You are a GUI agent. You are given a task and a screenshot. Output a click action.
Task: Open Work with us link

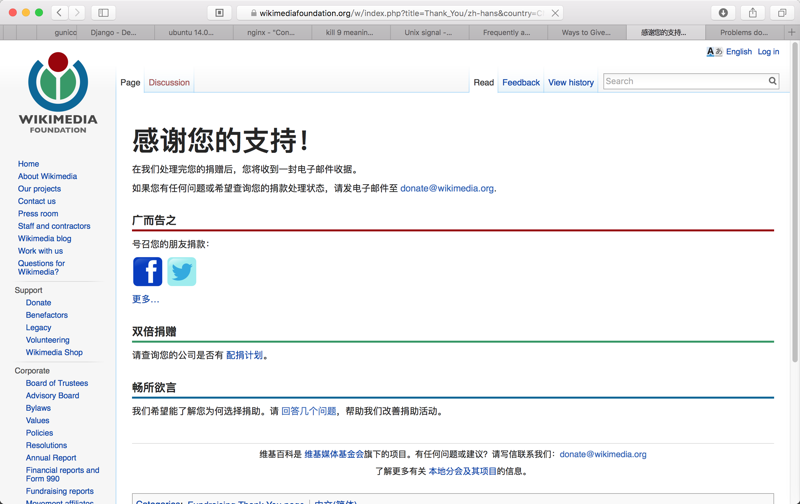pos(40,251)
